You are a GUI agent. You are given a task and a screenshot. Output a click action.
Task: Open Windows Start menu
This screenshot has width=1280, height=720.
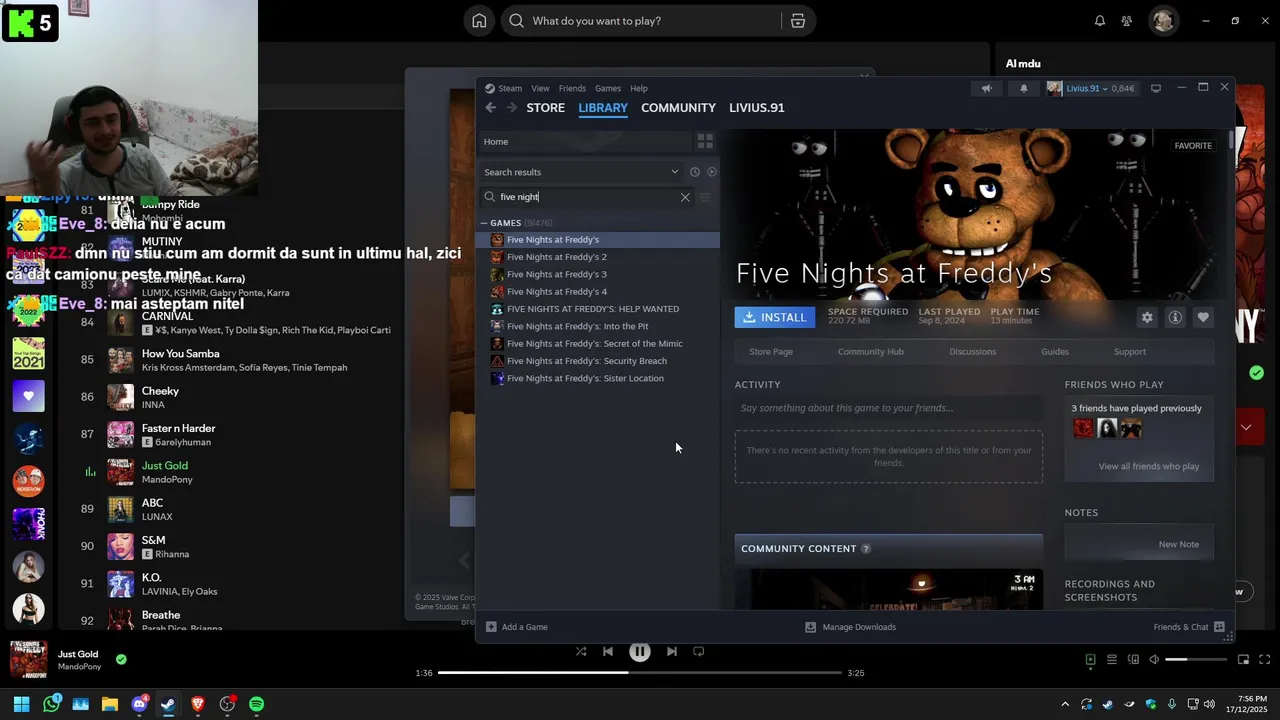point(21,704)
